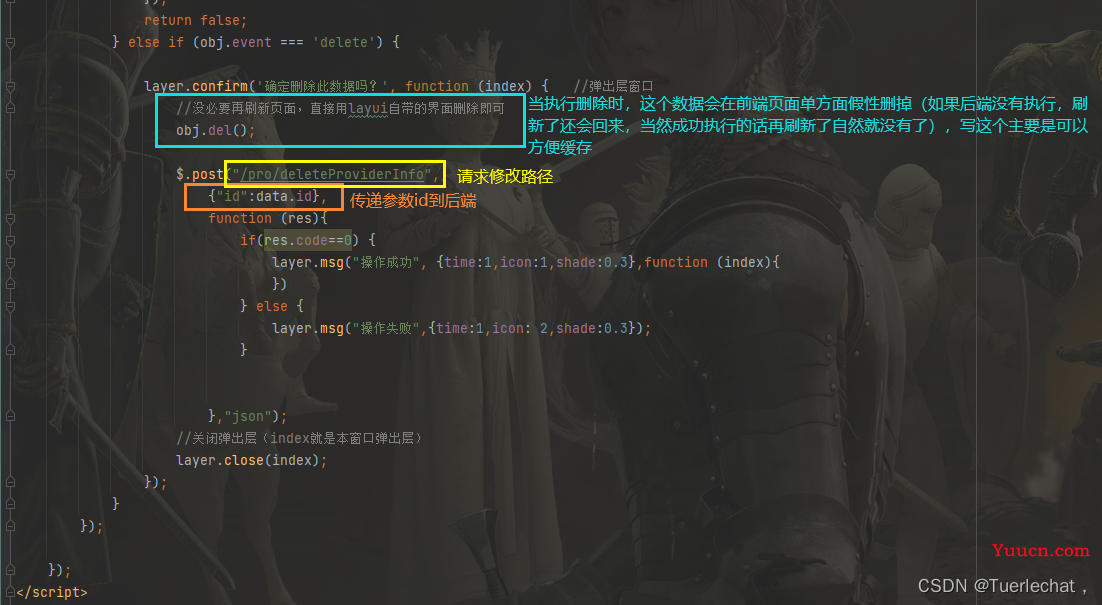Click the "obj.del();" statement
The width and height of the screenshot is (1102, 605).
click(216, 130)
